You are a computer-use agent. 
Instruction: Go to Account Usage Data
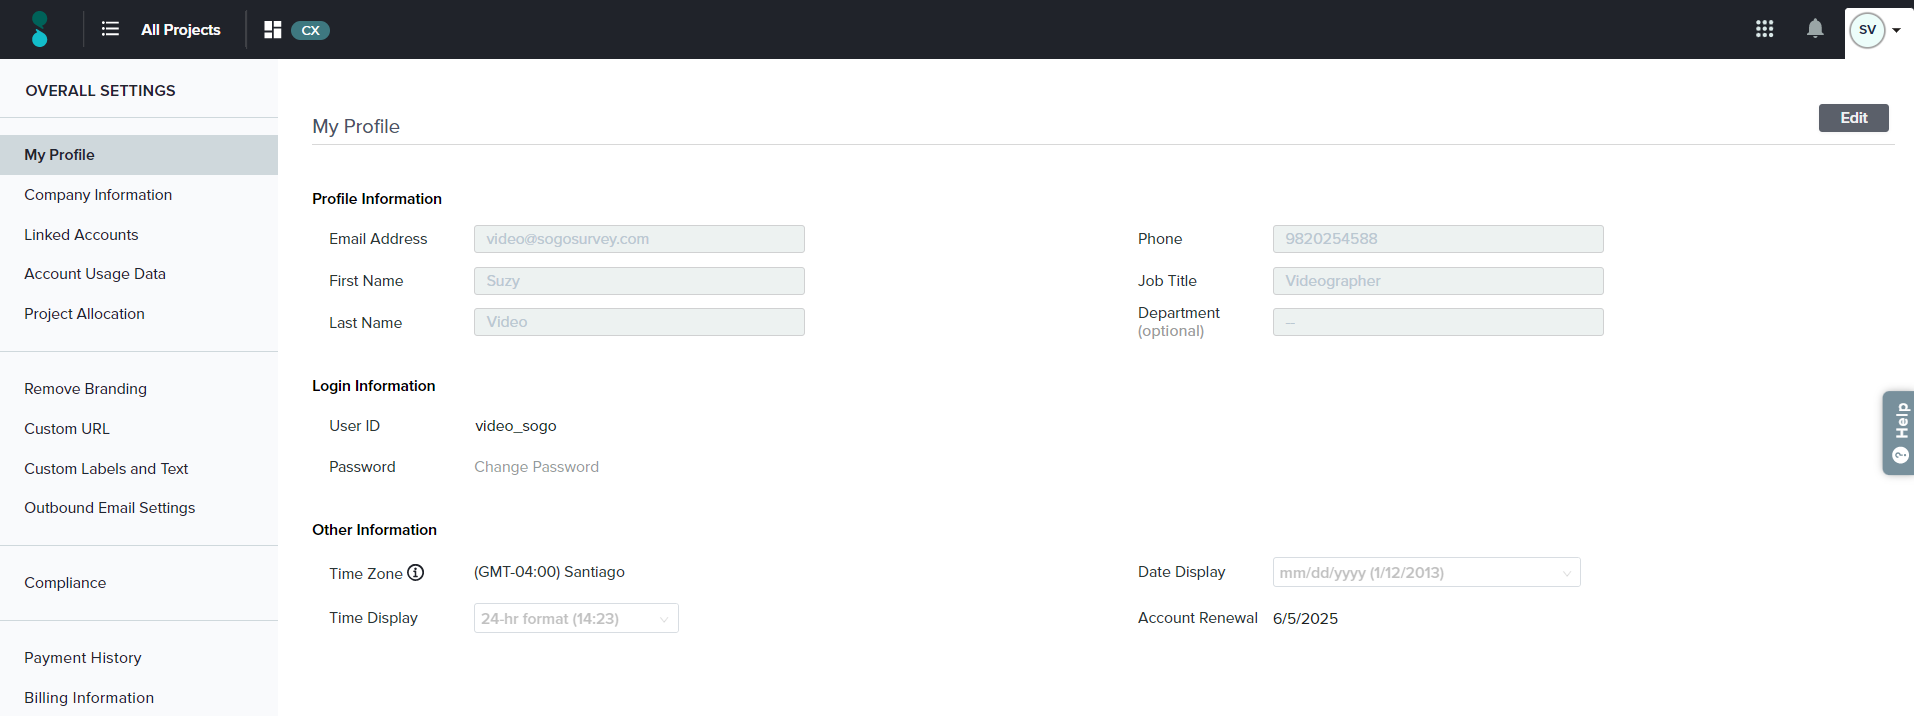95,274
